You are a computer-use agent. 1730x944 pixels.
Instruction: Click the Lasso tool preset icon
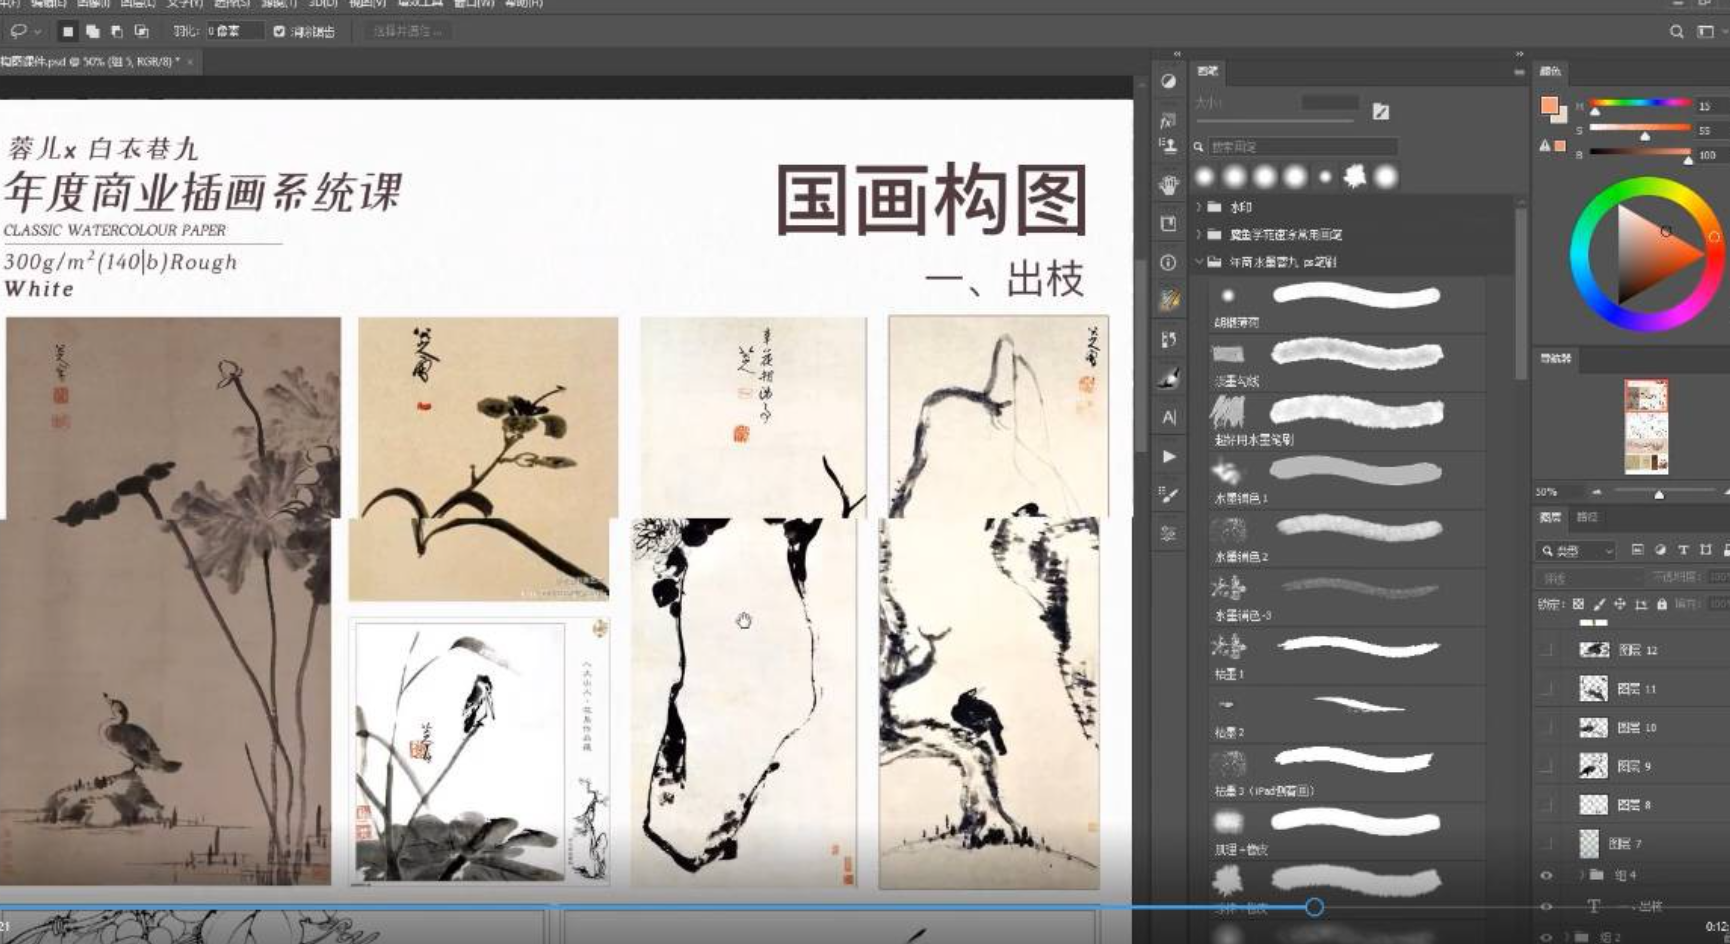[x=18, y=31]
